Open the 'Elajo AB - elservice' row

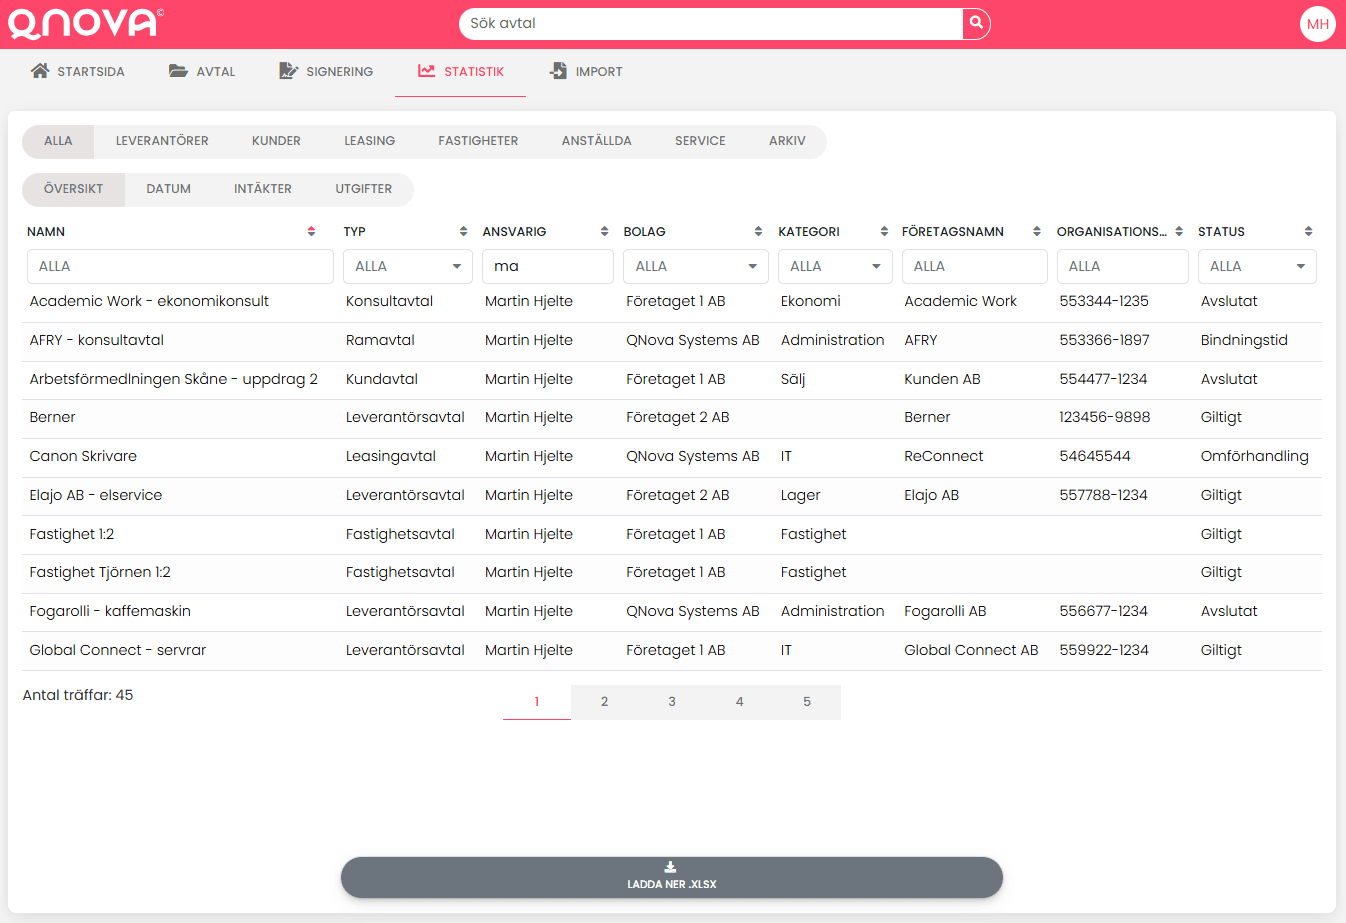click(x=672, y=496)
